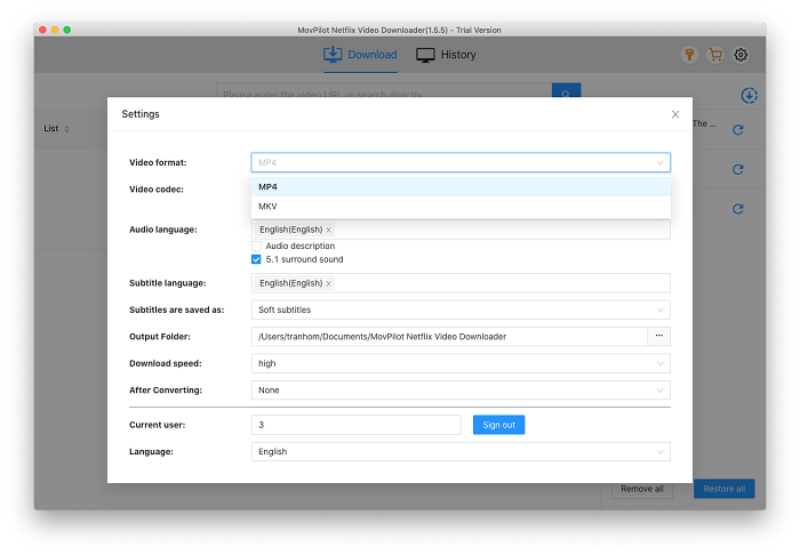Choose MP4 option in dropdown list

click(268, 187)
